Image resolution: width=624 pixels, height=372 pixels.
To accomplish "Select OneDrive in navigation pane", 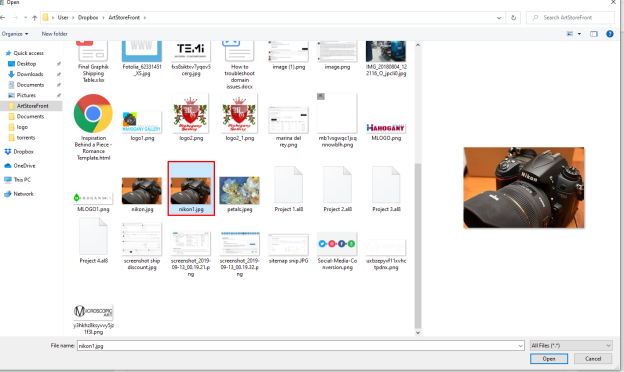I will click(24, 166).
